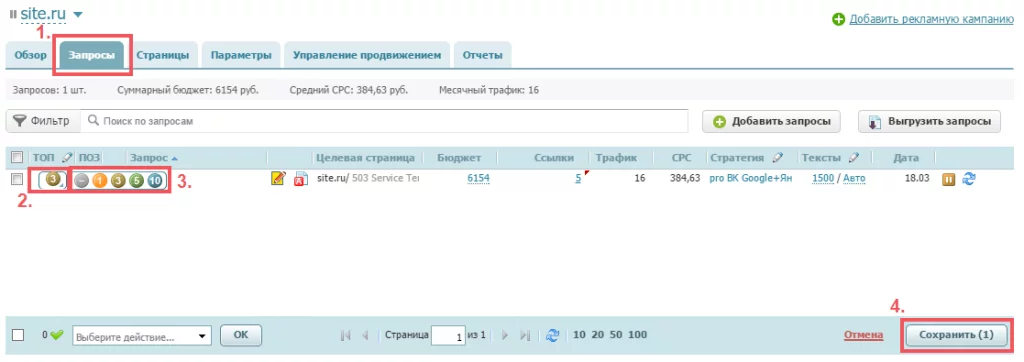Image resolution: width=1024 pixels, height=362 pixels.
Task: Open the links count 5
Action: pos(578,178)
